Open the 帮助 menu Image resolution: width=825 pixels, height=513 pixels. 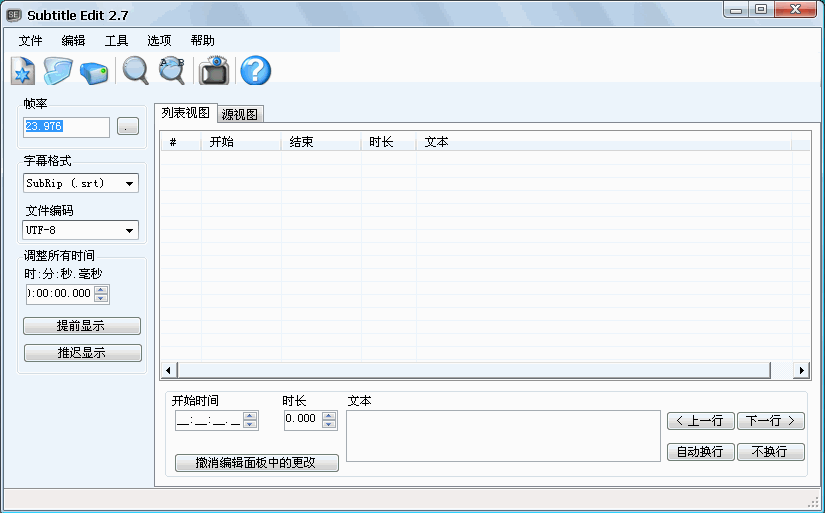tap(203, 41)
